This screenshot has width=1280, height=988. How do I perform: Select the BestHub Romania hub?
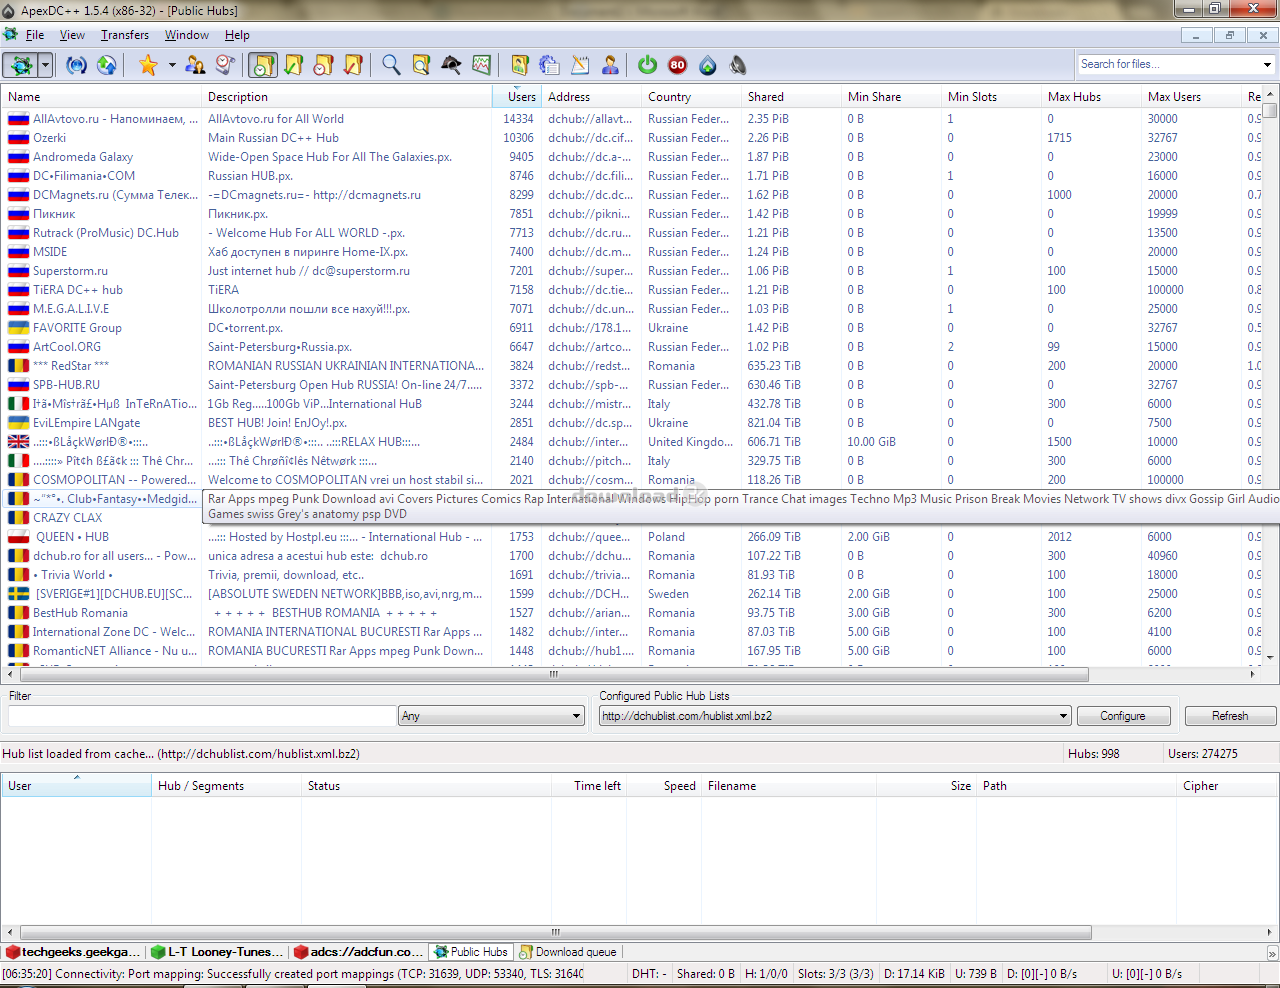click(630, 613)
